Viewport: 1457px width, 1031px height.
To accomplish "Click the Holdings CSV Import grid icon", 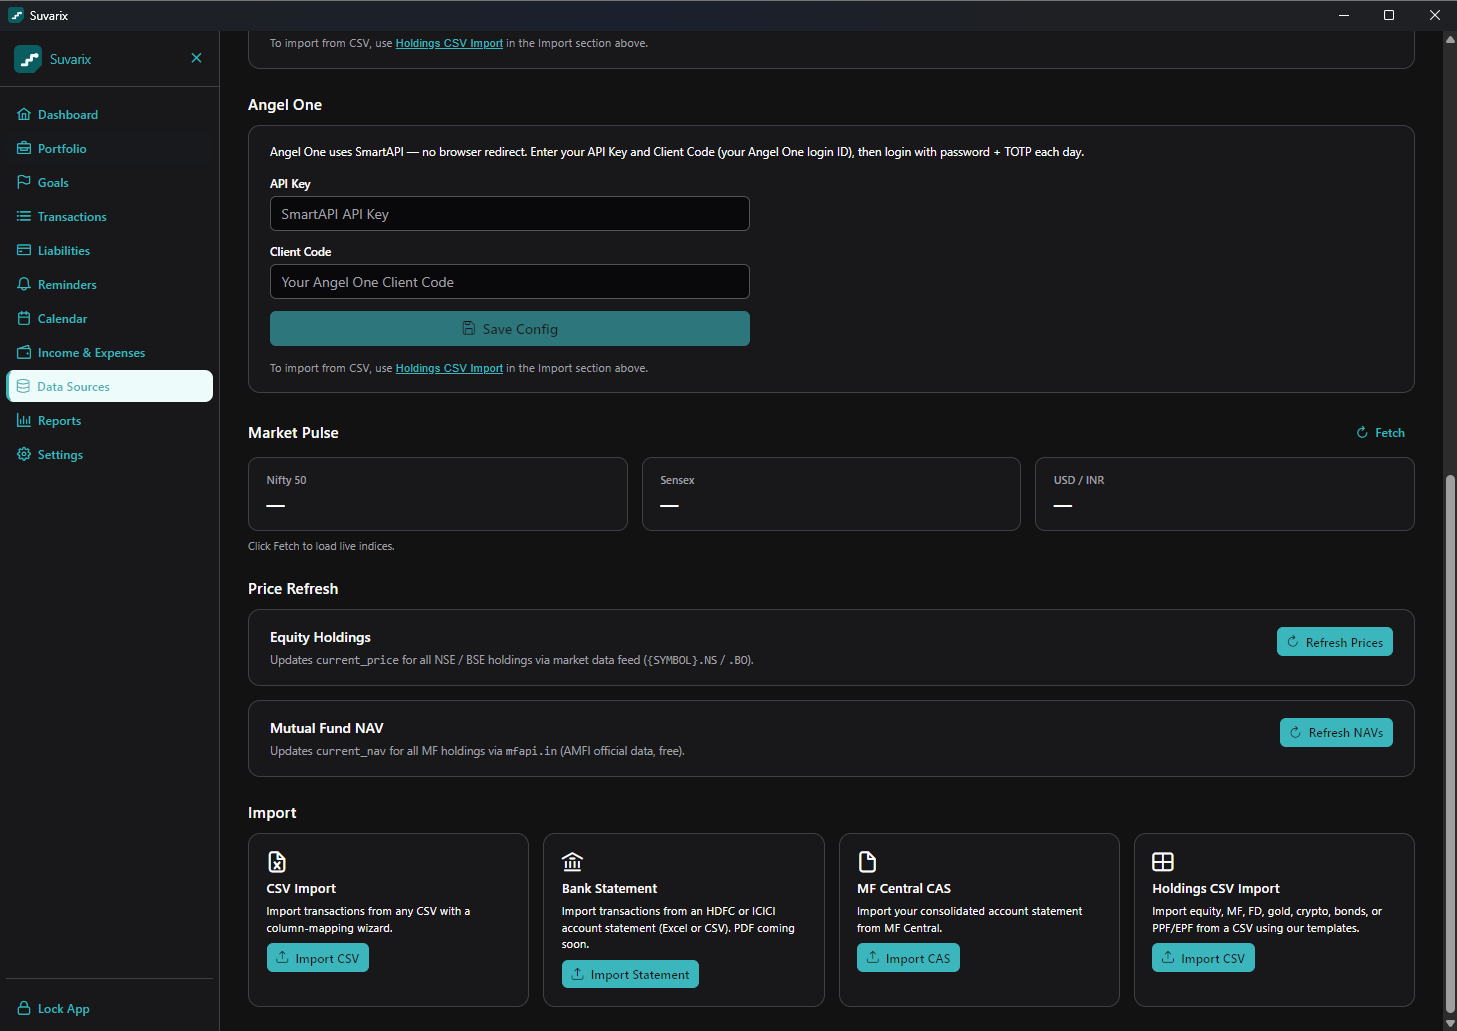I will pos(1163,861).
